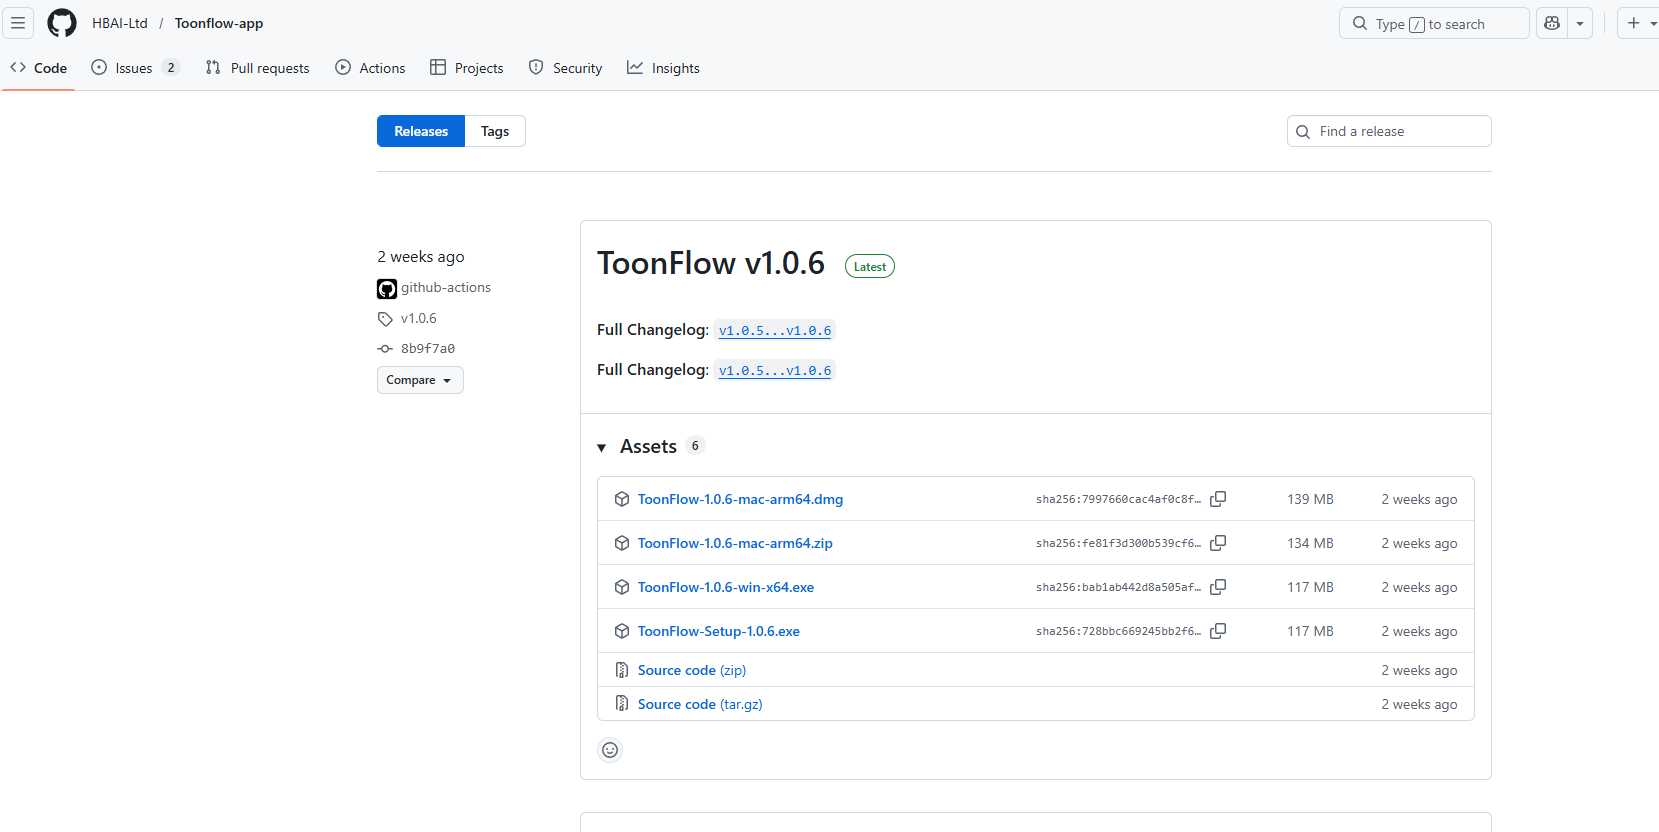Open the create new plus dropdown
The image size is (1659, 832).
point(1638,23)
